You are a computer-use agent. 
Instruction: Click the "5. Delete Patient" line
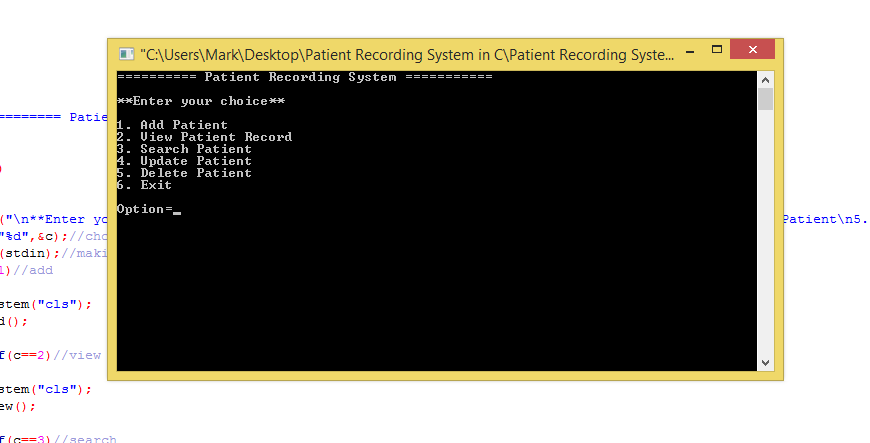pyautogui.click(x=184, y=173)
